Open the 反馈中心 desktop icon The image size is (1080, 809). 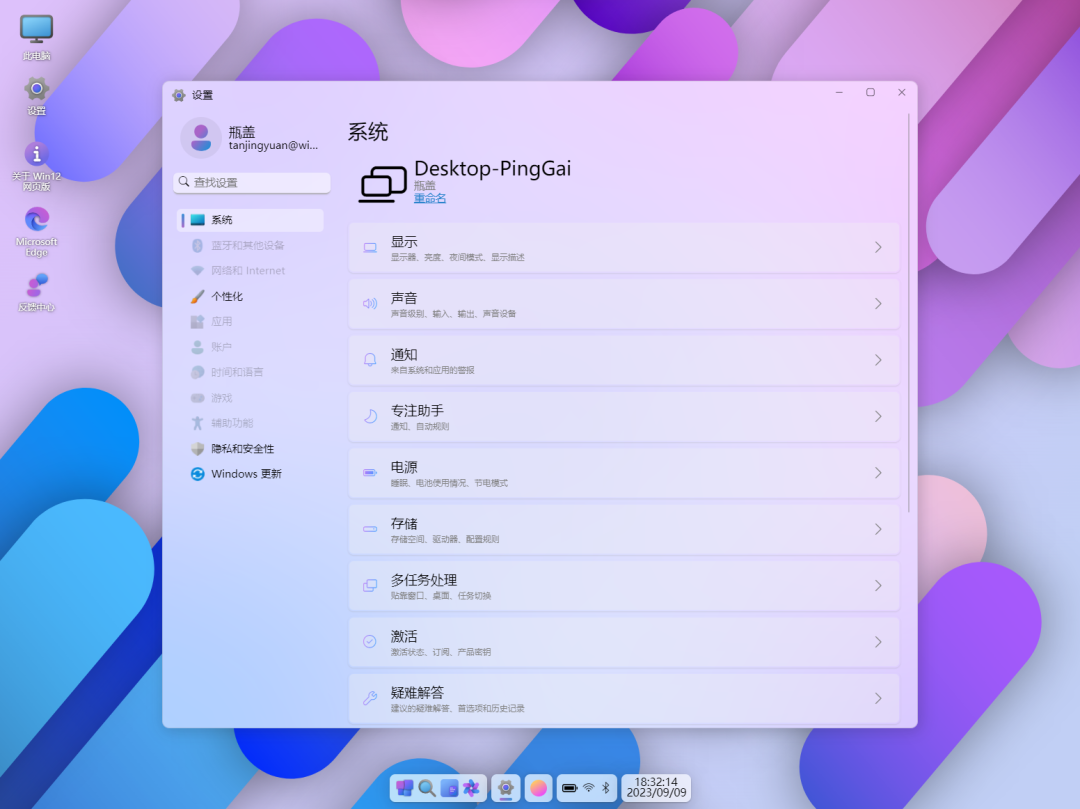(37, 292)
